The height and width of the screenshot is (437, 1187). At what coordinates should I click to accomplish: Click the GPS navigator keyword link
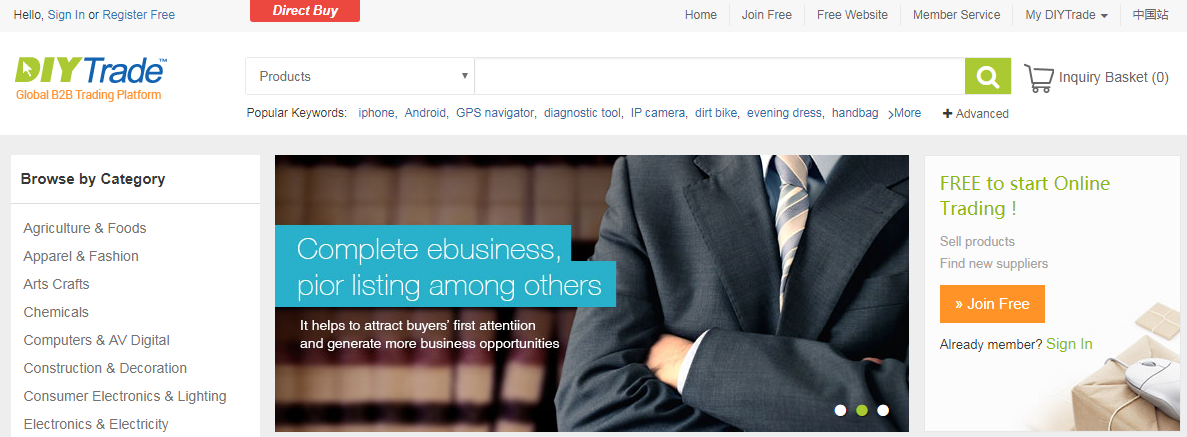coord(495,113)
